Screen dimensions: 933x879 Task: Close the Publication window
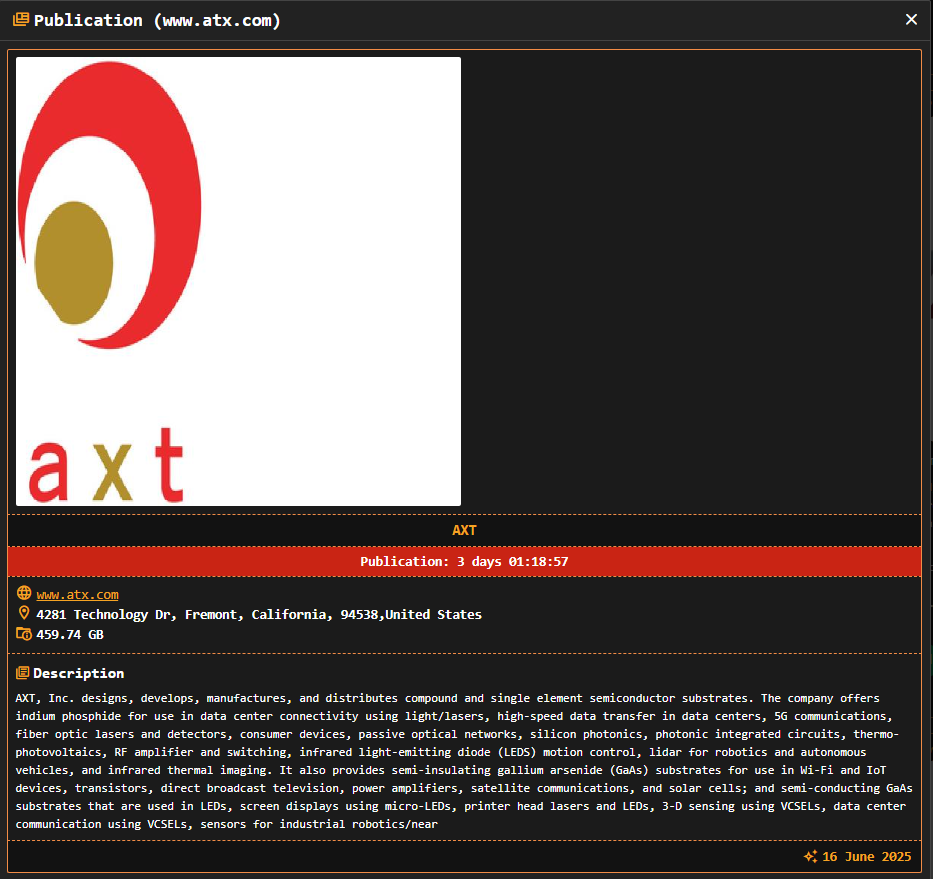[x=911, y=18]
